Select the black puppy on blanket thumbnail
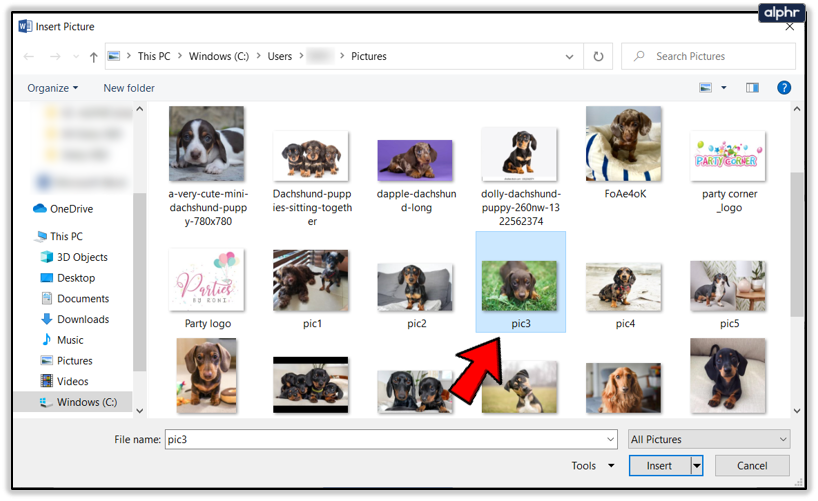 point(728,376)
